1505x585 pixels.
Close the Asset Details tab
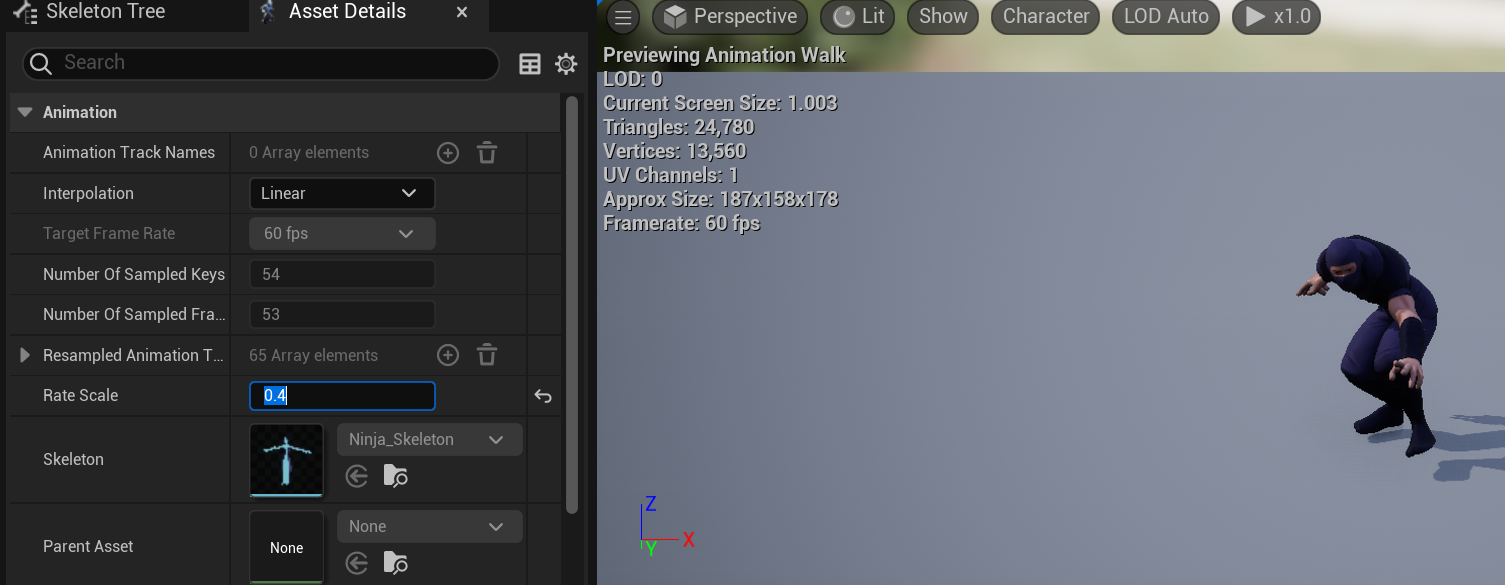462,13
